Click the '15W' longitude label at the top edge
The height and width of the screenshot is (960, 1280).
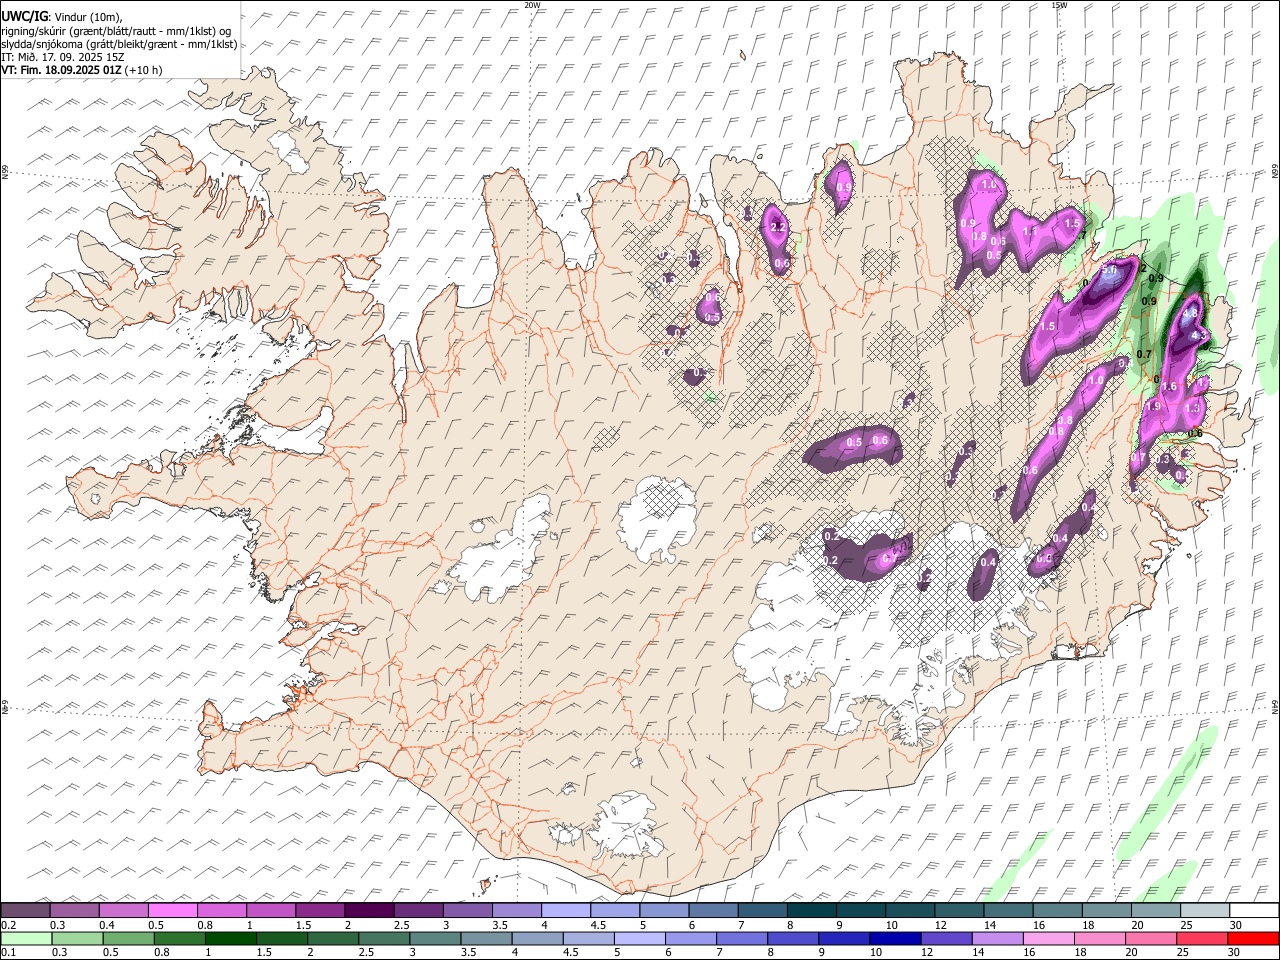click(x=1059, y=5)
